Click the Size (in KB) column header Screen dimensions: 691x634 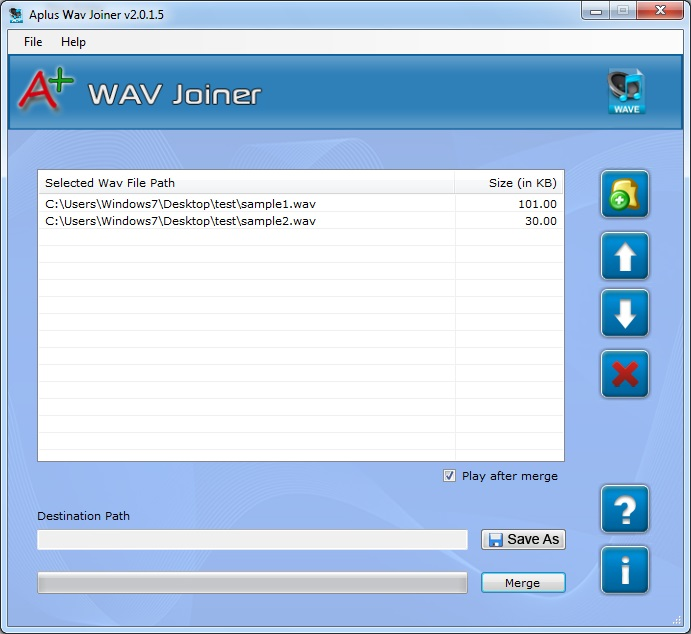tap(509, 183)
